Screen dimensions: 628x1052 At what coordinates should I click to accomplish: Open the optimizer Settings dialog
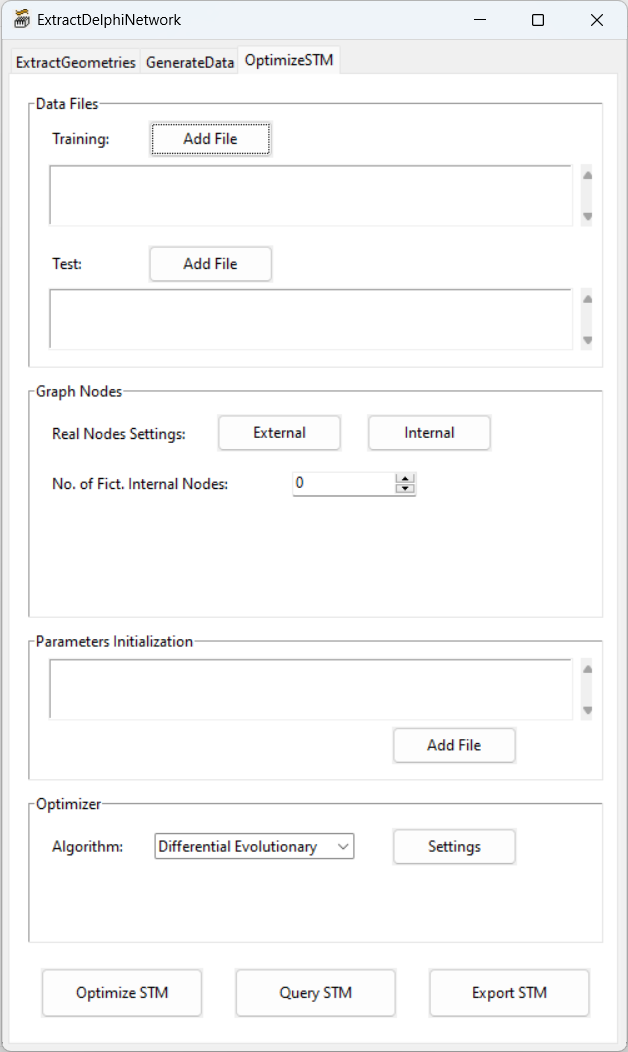click(x=454, y=846)
